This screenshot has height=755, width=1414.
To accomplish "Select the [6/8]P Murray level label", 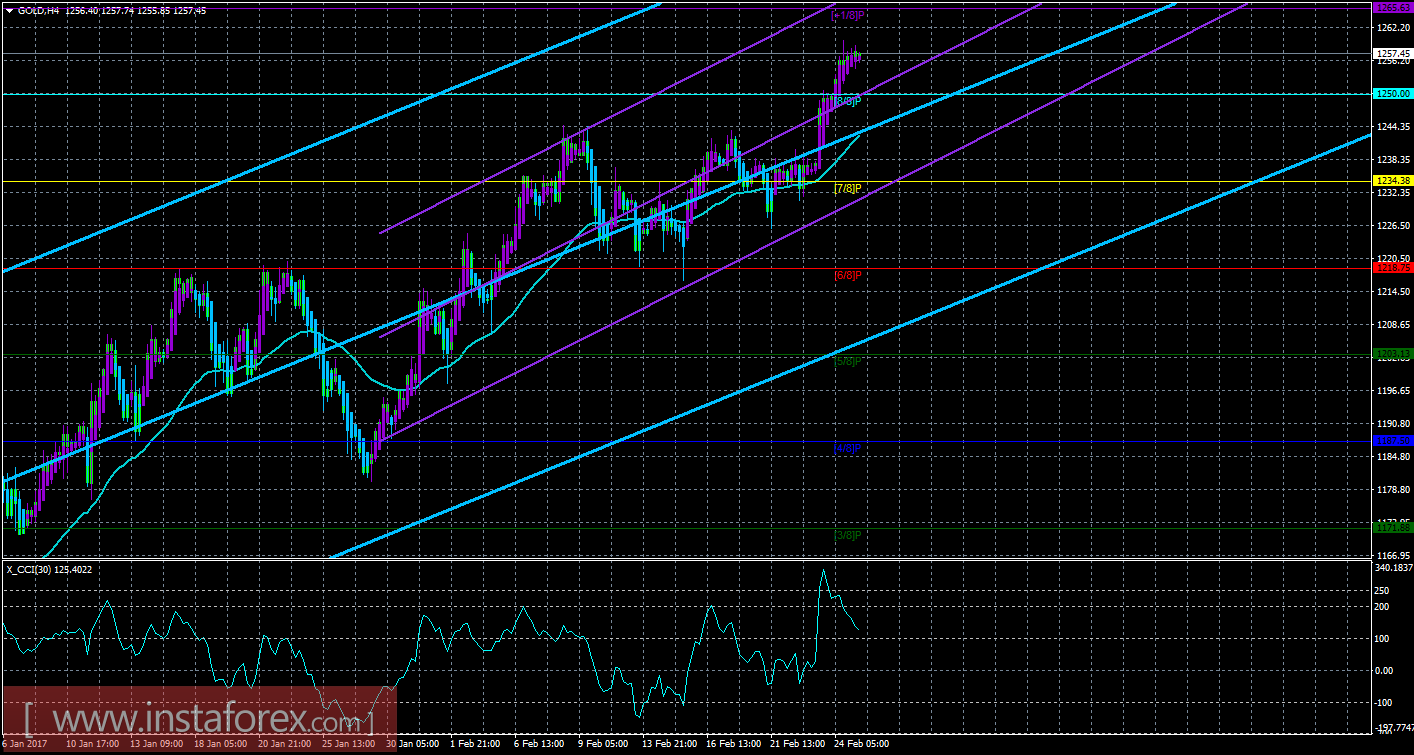I will coord(848,275).
